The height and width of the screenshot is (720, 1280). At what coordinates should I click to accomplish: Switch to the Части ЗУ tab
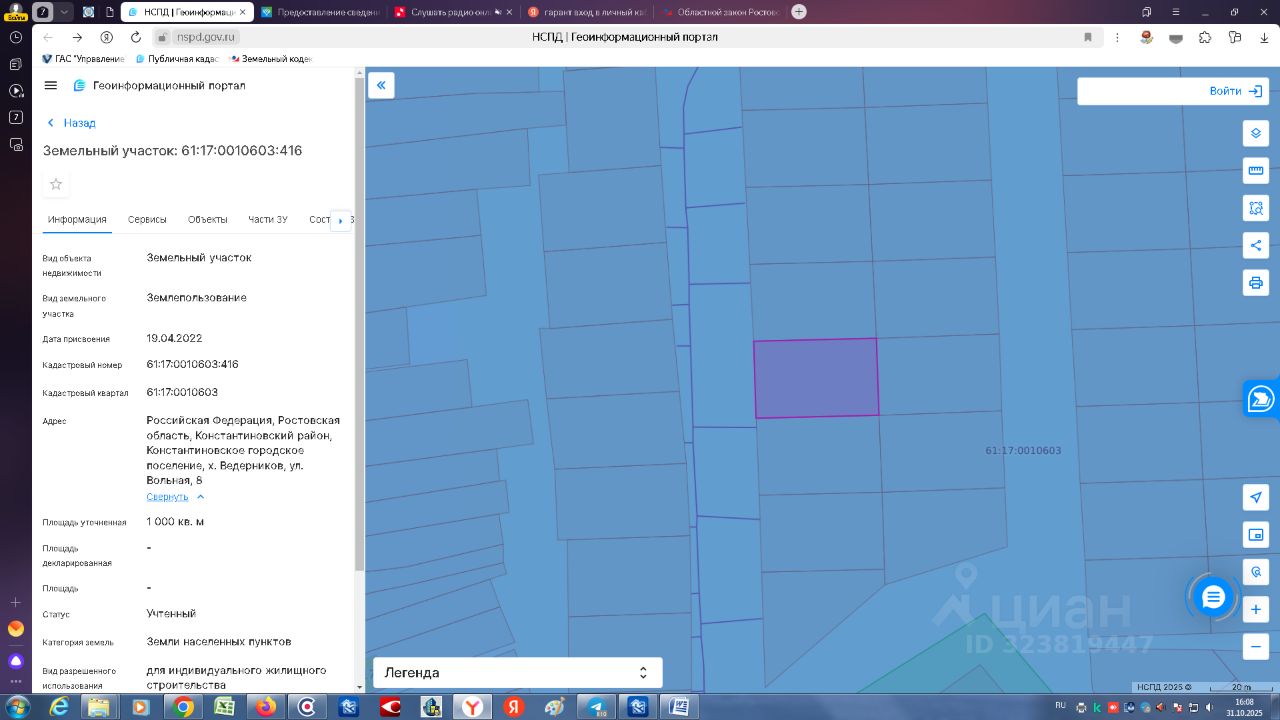coord(268,220)
